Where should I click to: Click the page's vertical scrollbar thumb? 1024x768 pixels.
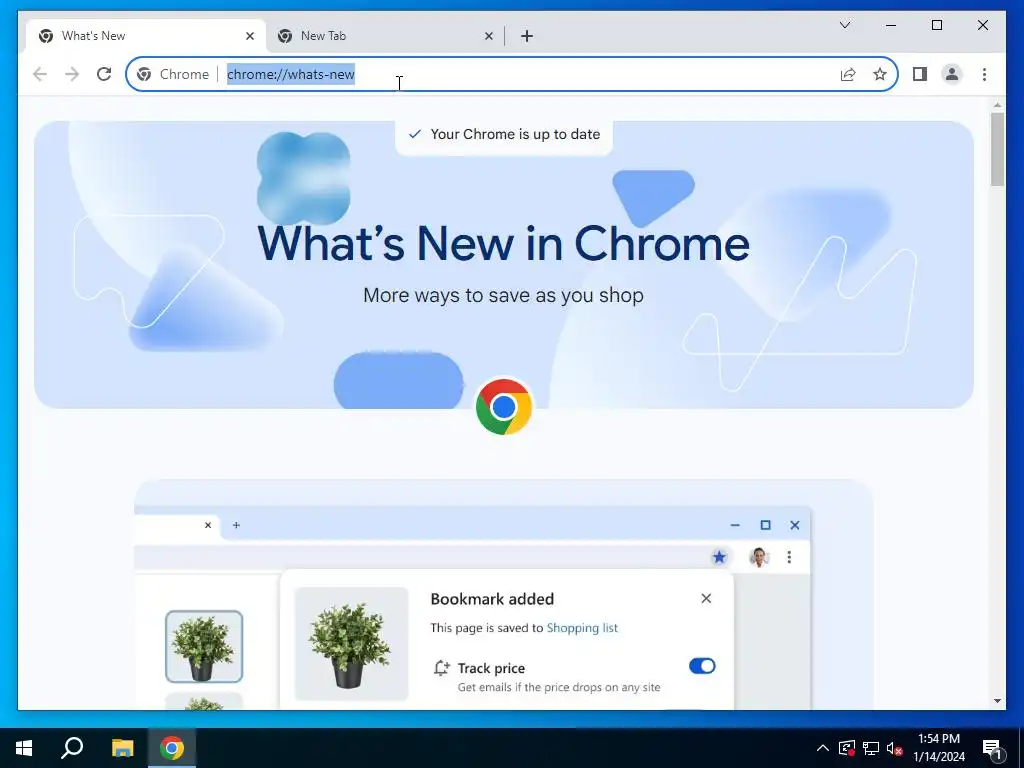[x=997, y=150]
